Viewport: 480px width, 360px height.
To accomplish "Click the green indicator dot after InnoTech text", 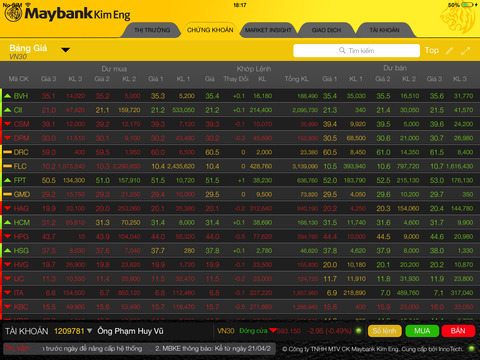I will [x=471, y=349].
